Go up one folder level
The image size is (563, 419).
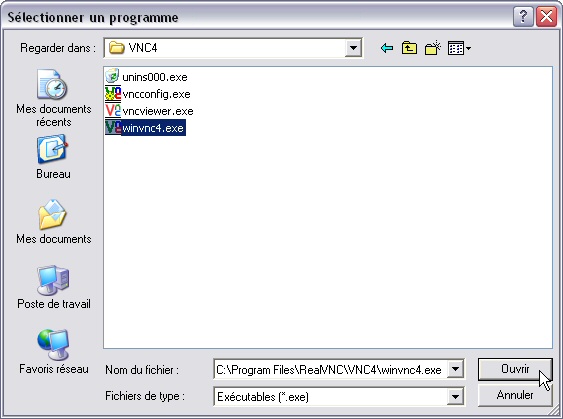click(x=409, y=48)
